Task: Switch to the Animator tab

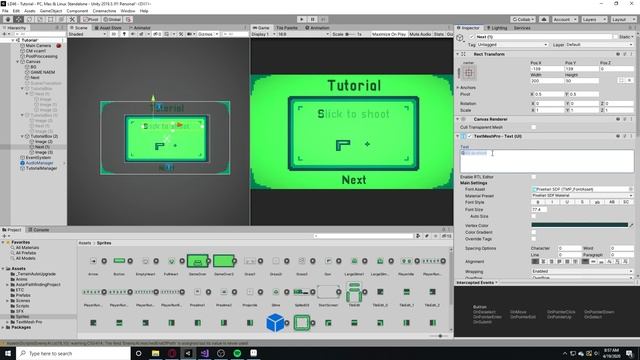Action: point(140,28)
